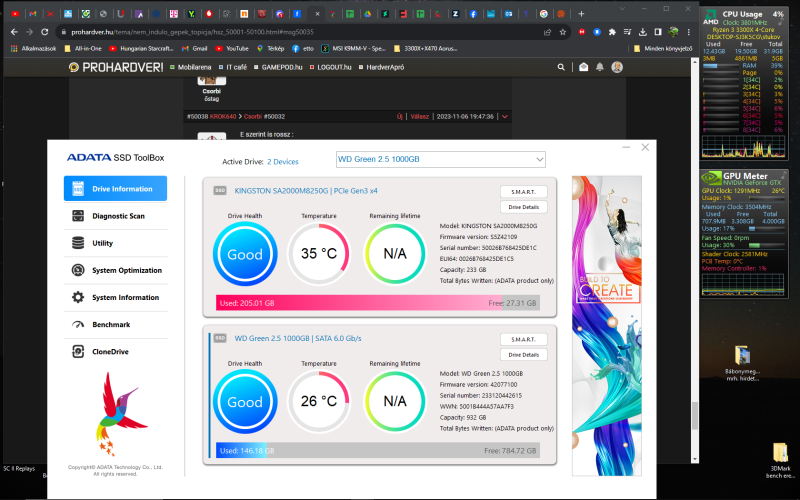Click the 'Válasz' reply link on post #50038
The width and height of the screenshot is (800, 500).
tap(419, 116)
